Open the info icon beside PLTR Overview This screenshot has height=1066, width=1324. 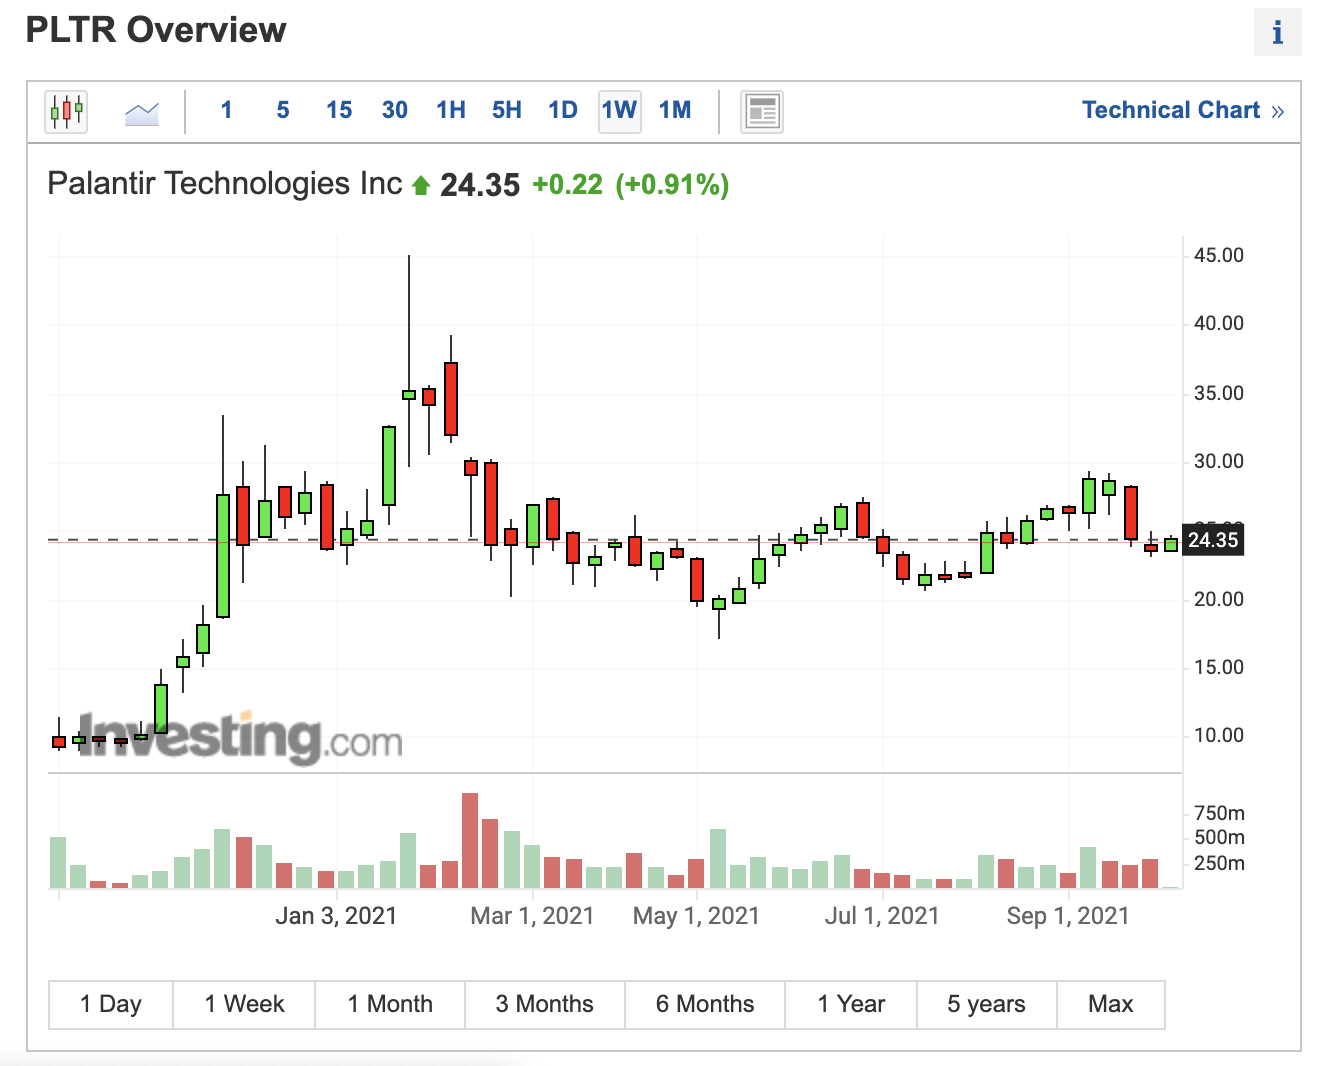1277,33
